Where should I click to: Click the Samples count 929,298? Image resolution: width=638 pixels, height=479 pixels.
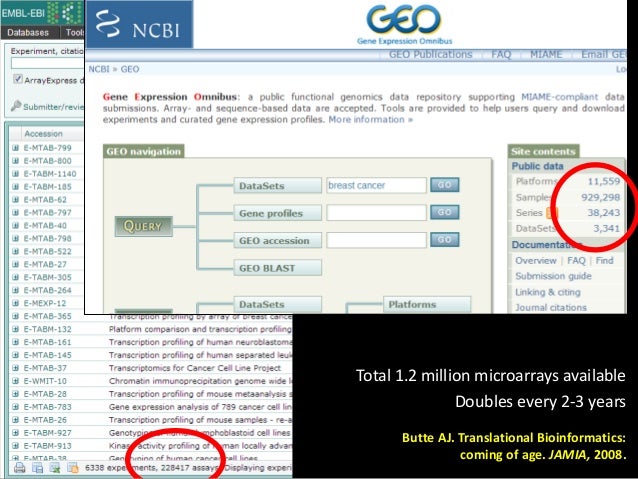pos(601,197)
